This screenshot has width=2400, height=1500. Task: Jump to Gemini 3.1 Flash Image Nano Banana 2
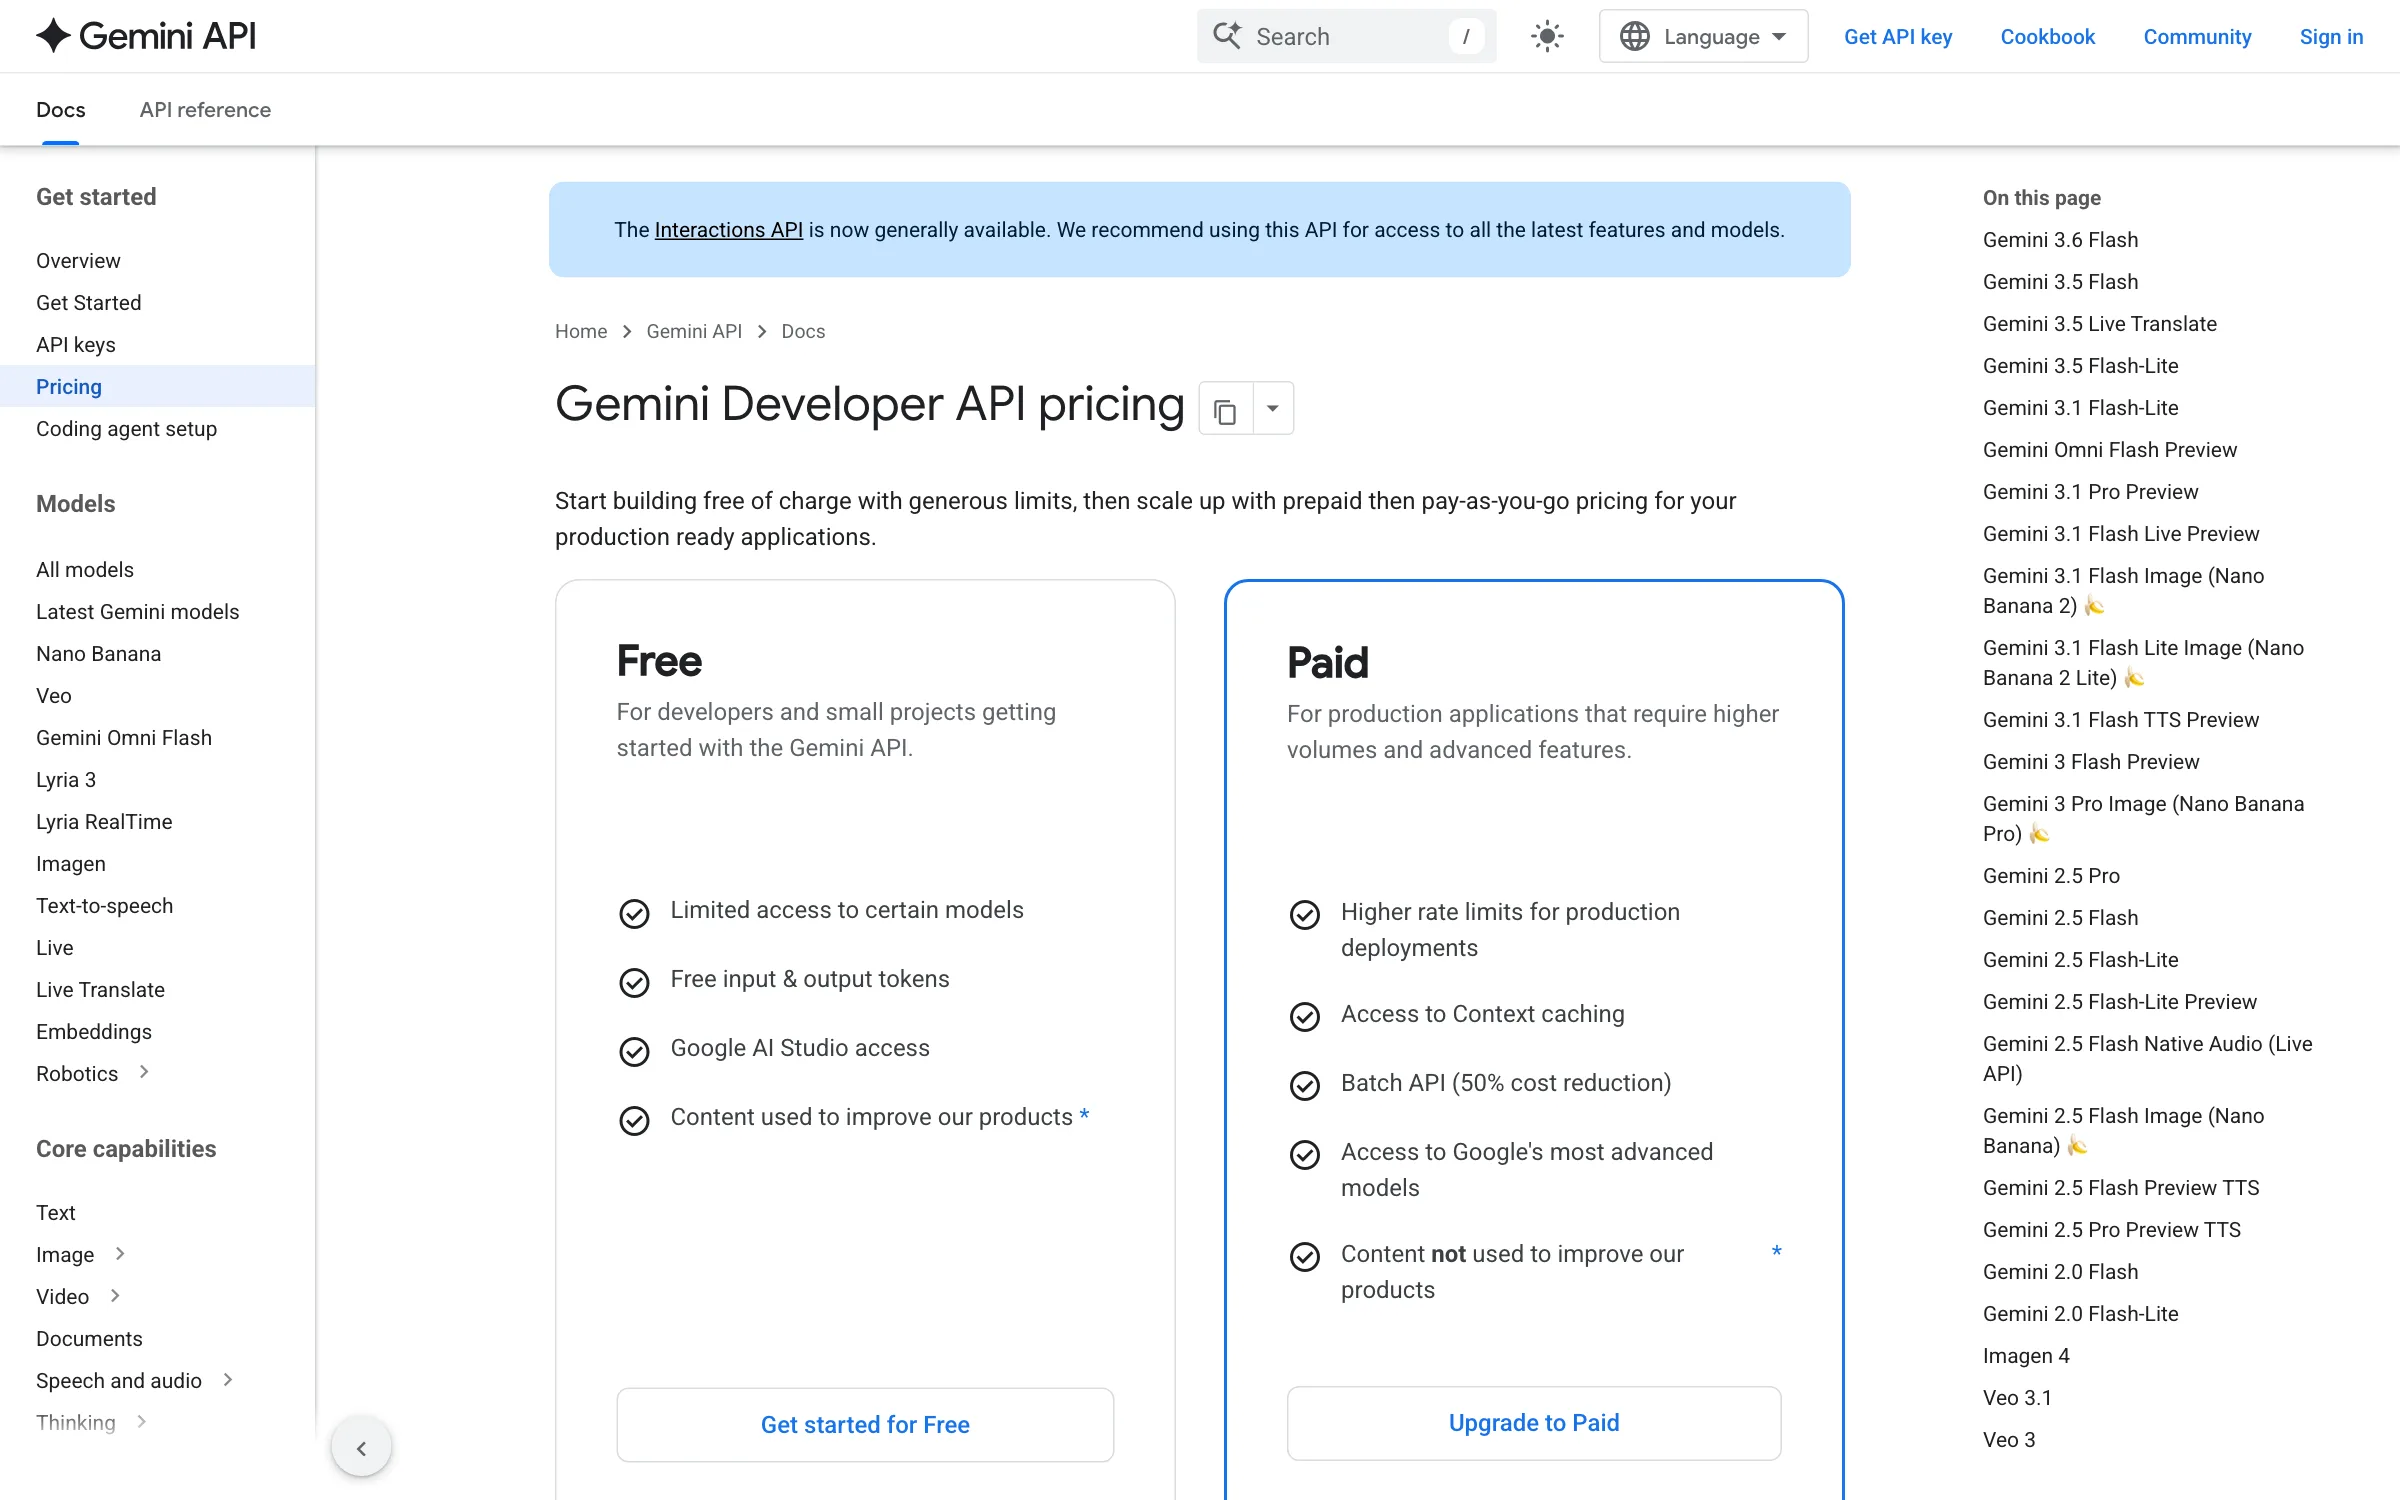[2123, 591]
